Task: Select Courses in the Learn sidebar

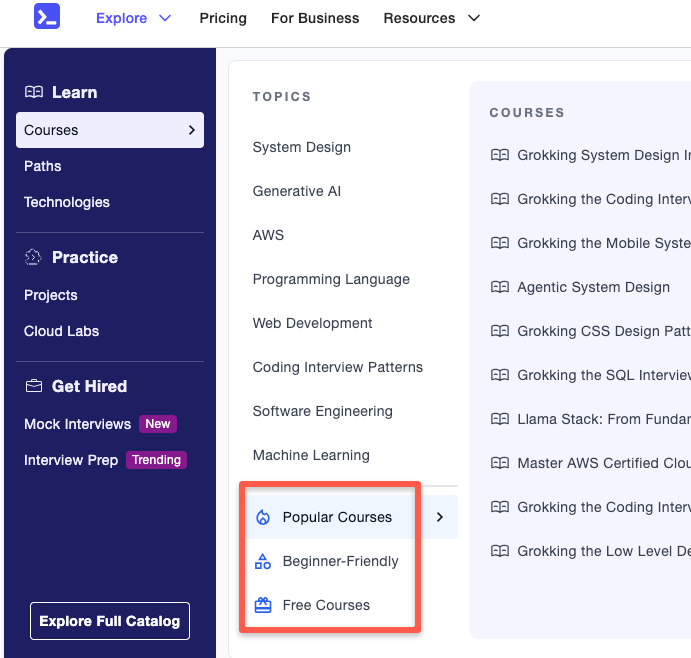Action: point(109,130)
